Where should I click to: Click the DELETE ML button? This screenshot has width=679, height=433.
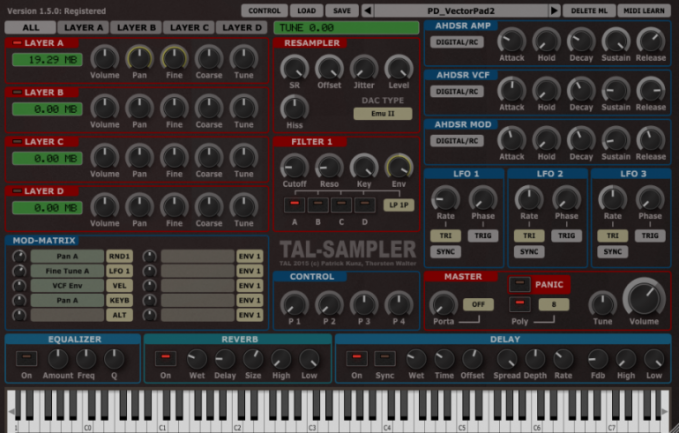[x=589, y=11]
